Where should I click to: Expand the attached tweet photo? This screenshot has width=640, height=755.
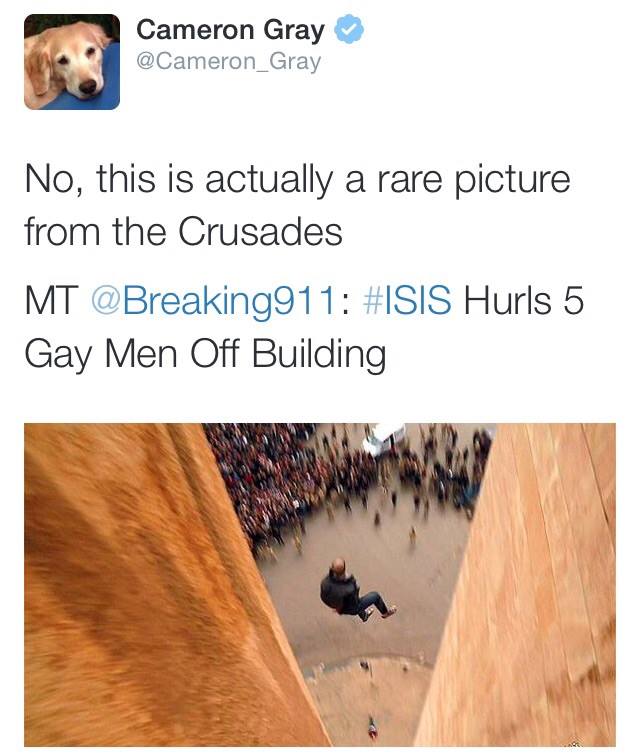coord(320,585)
